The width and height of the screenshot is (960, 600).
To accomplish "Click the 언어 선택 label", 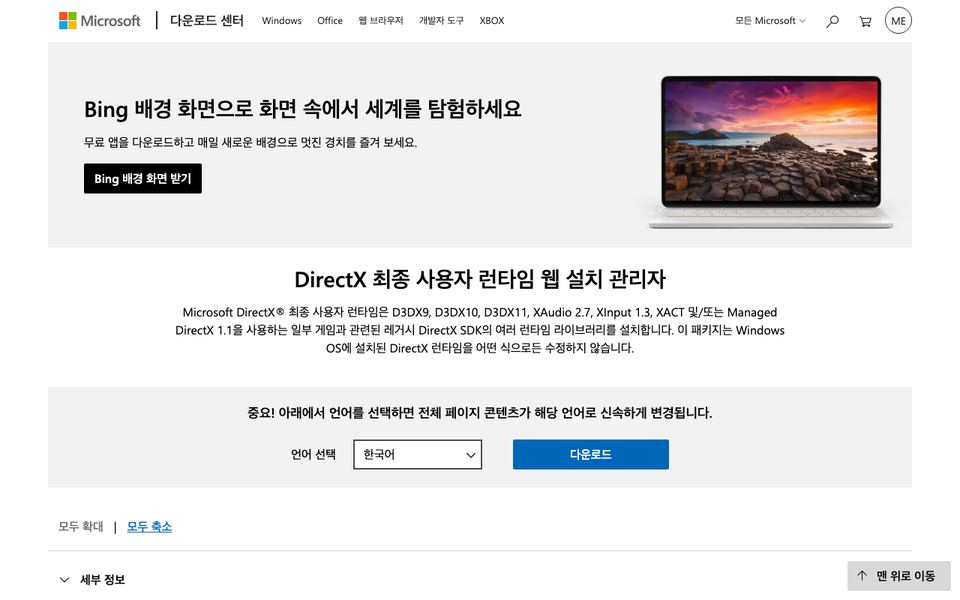I will point(313,454).
